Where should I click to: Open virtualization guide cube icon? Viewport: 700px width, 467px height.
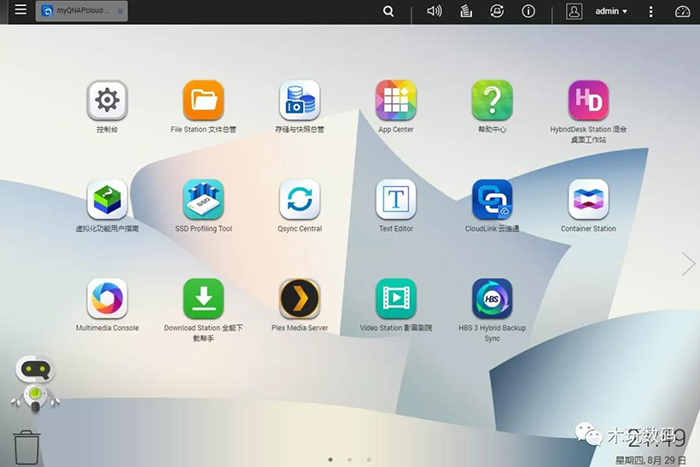(x=107, y=199)
